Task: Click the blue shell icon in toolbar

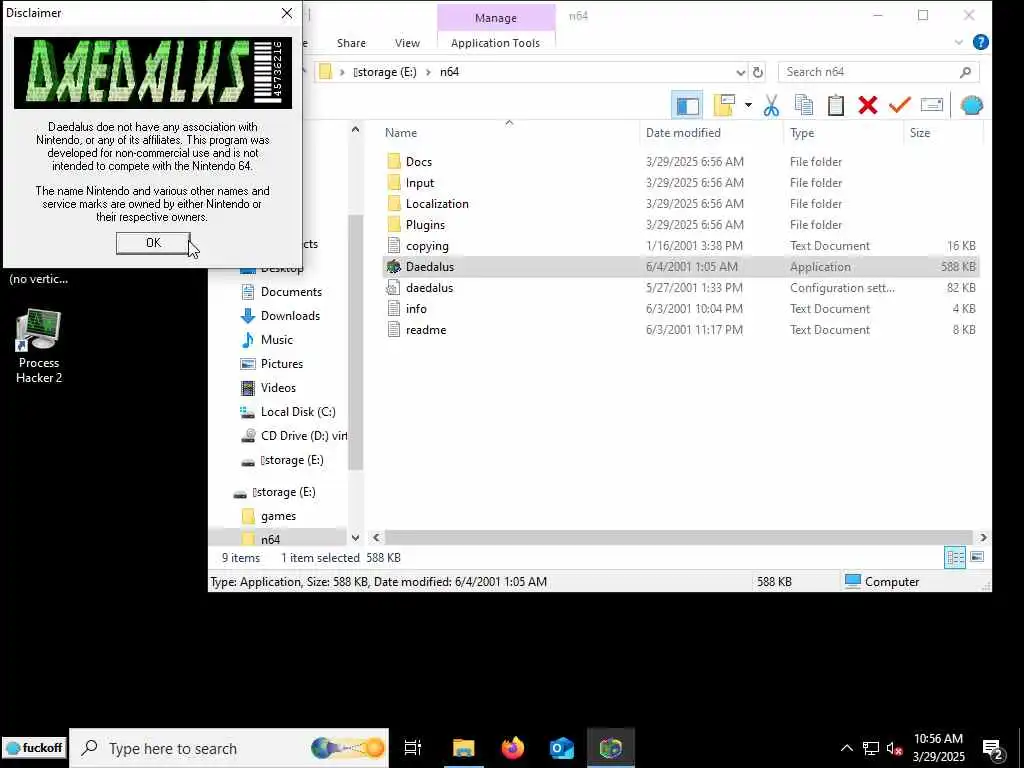Action: coord(972,105)
